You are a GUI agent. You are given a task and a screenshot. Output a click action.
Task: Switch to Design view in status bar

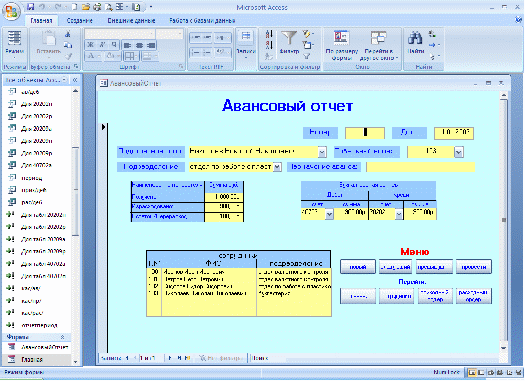click(x=518, y=372)
